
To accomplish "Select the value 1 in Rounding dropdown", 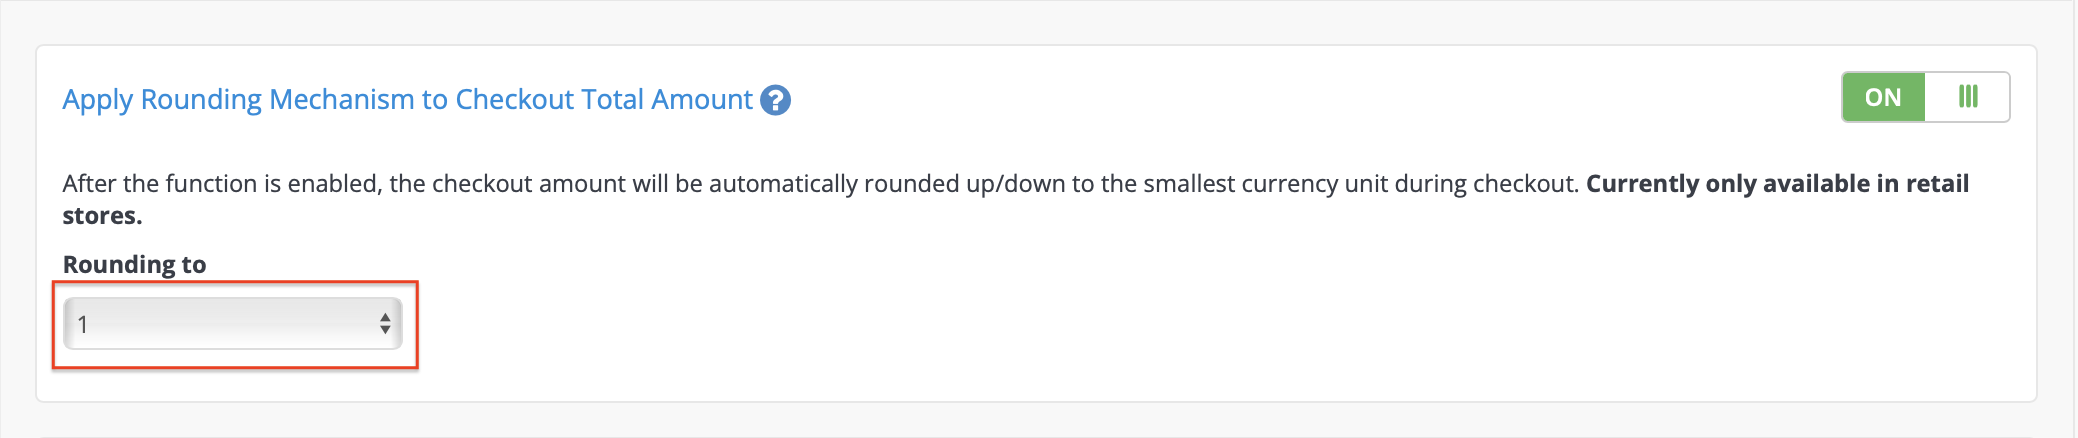I will click(83, 325).
